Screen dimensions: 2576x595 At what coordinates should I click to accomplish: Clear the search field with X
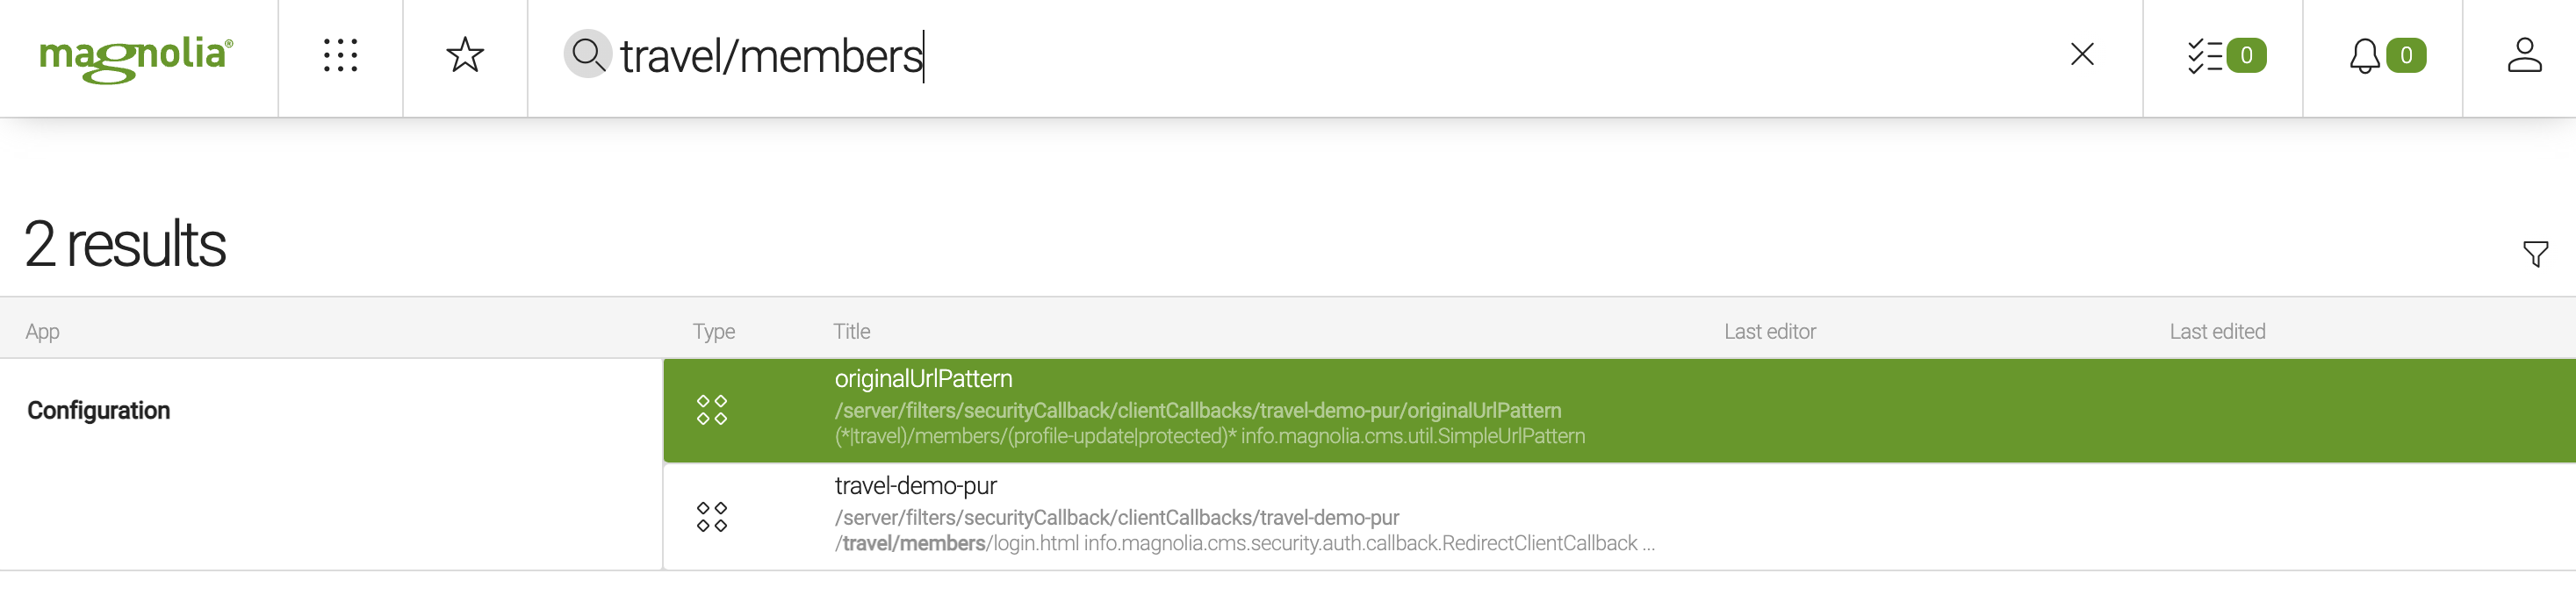click(2082, 55)
